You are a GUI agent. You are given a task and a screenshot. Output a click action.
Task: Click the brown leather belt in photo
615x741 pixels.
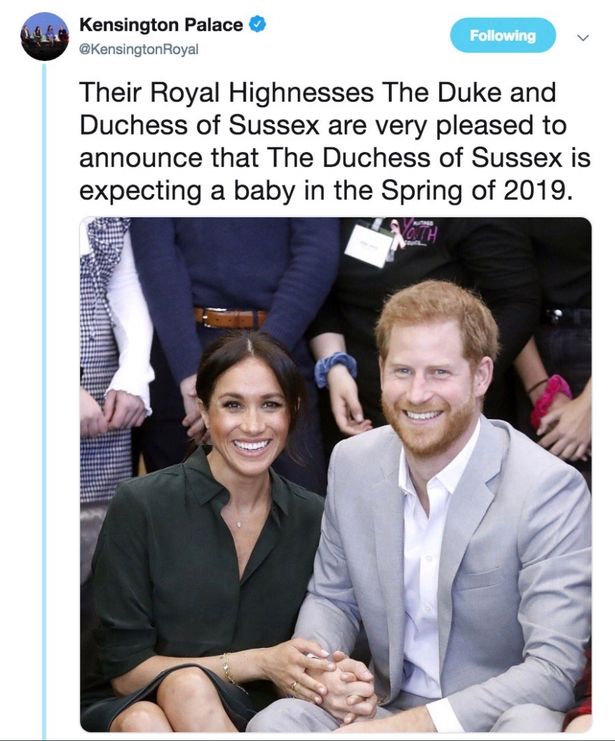(x=231, y=319)
